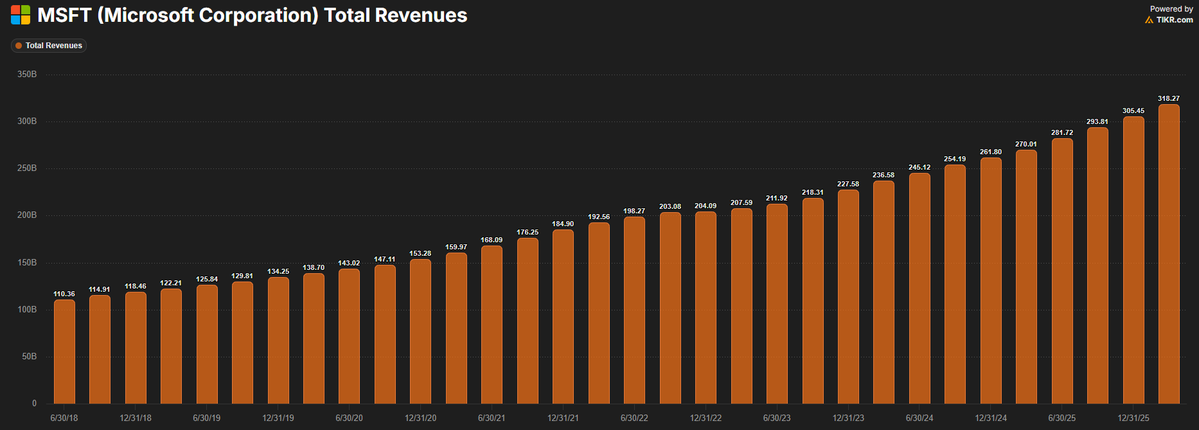
Task: Select the bar valued 211.92
Action: point(777,304)
